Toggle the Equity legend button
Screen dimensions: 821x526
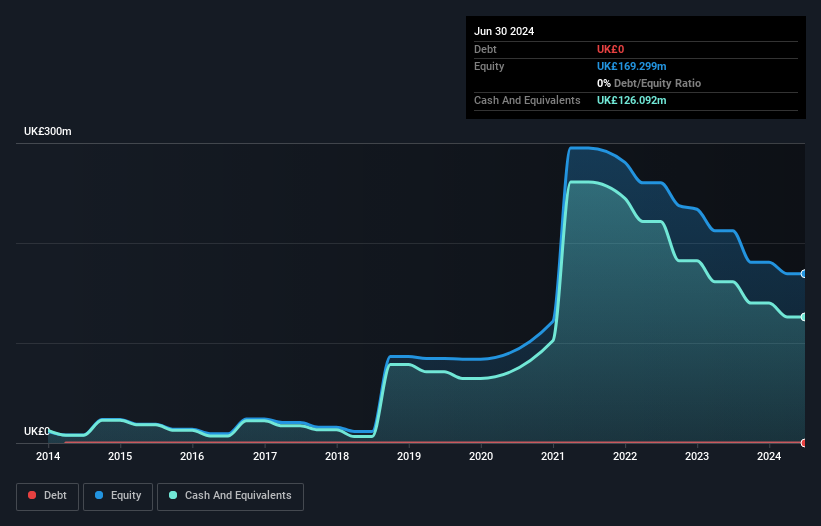[118, 496]
